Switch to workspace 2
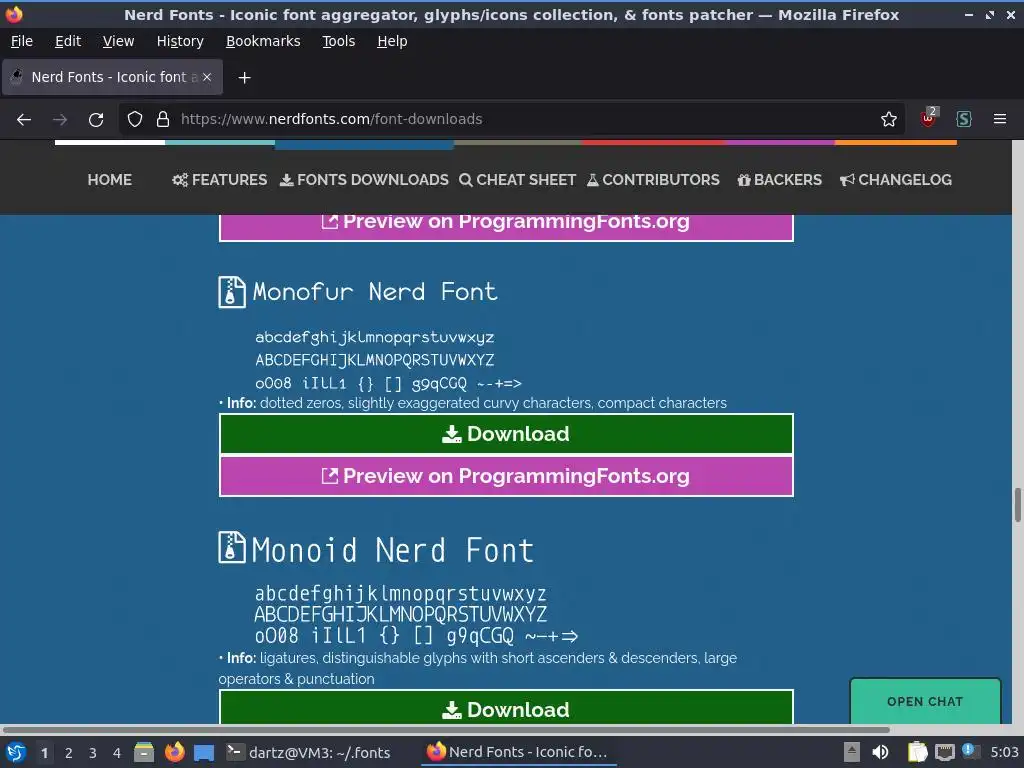Viewport: 1024px width, 768px height. click(69, 753)
